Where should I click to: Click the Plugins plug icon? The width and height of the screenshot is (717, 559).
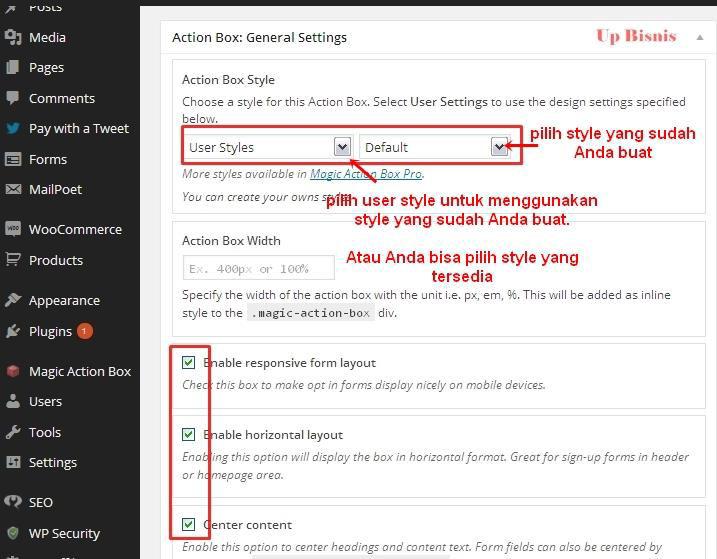pyautogui.click(x=13, y=331)
